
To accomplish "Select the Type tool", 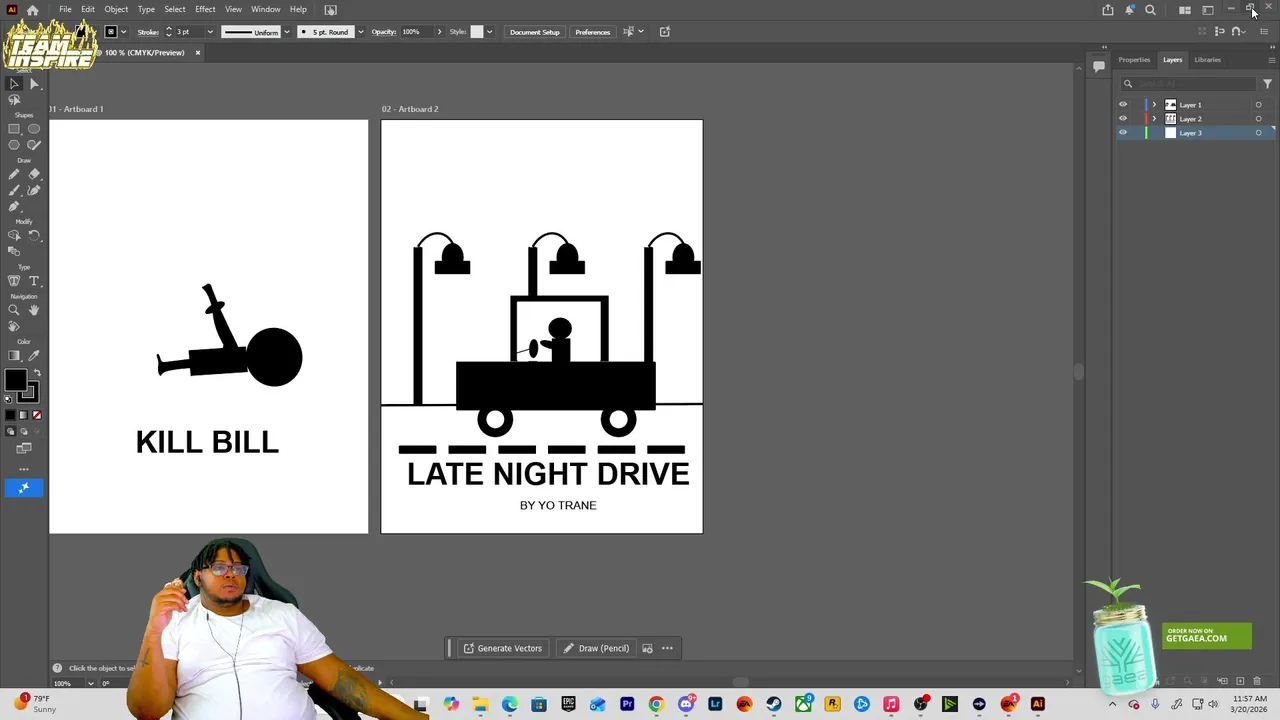I will point(34,281).
